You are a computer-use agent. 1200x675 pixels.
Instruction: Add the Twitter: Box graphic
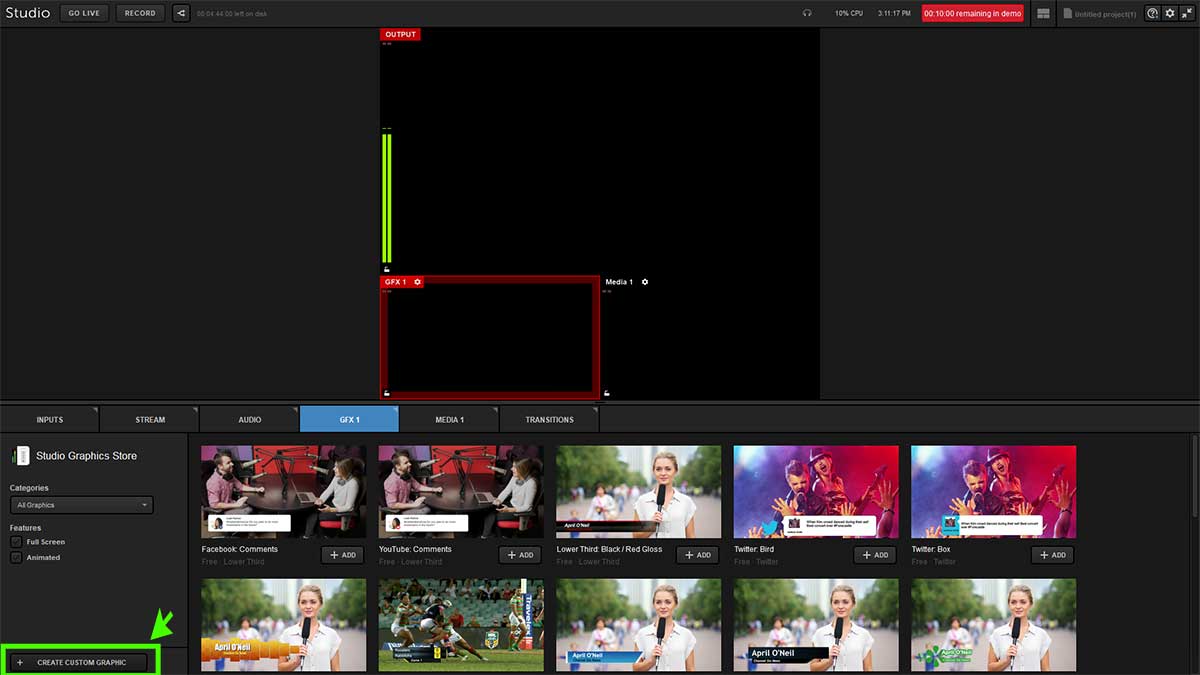(1053, 555)
